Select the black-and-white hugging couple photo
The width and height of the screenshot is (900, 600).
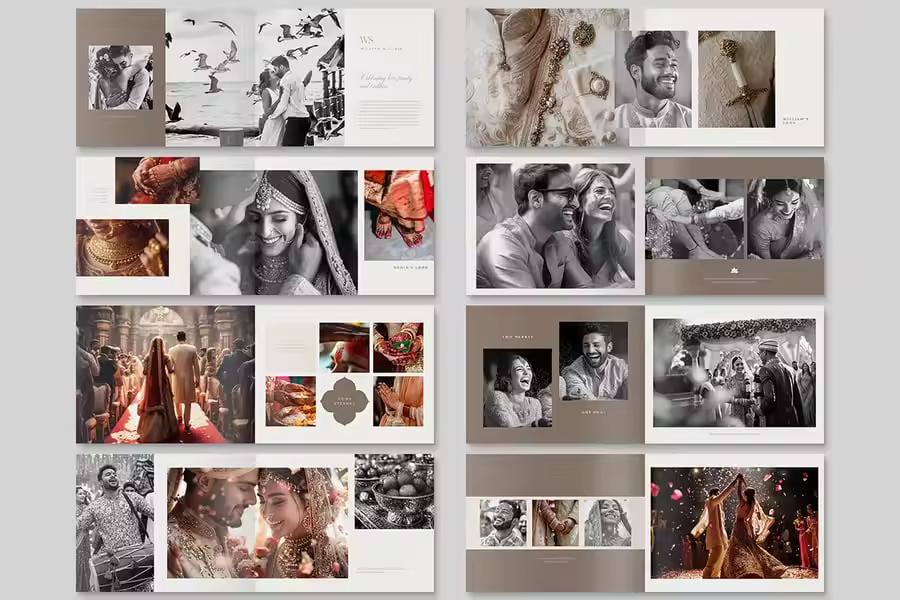120,77
